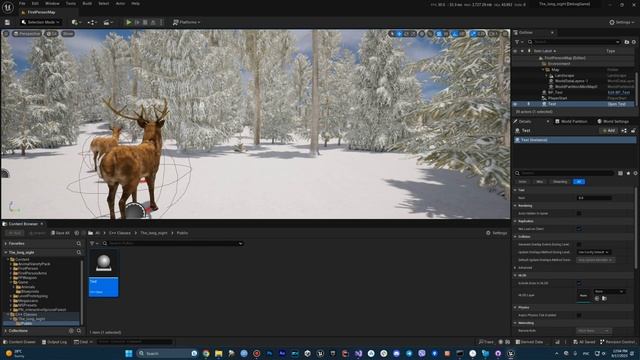Click the Outliner search field
Image resolution: width=640 pixels, height=360 pixels.
[574, 42]
